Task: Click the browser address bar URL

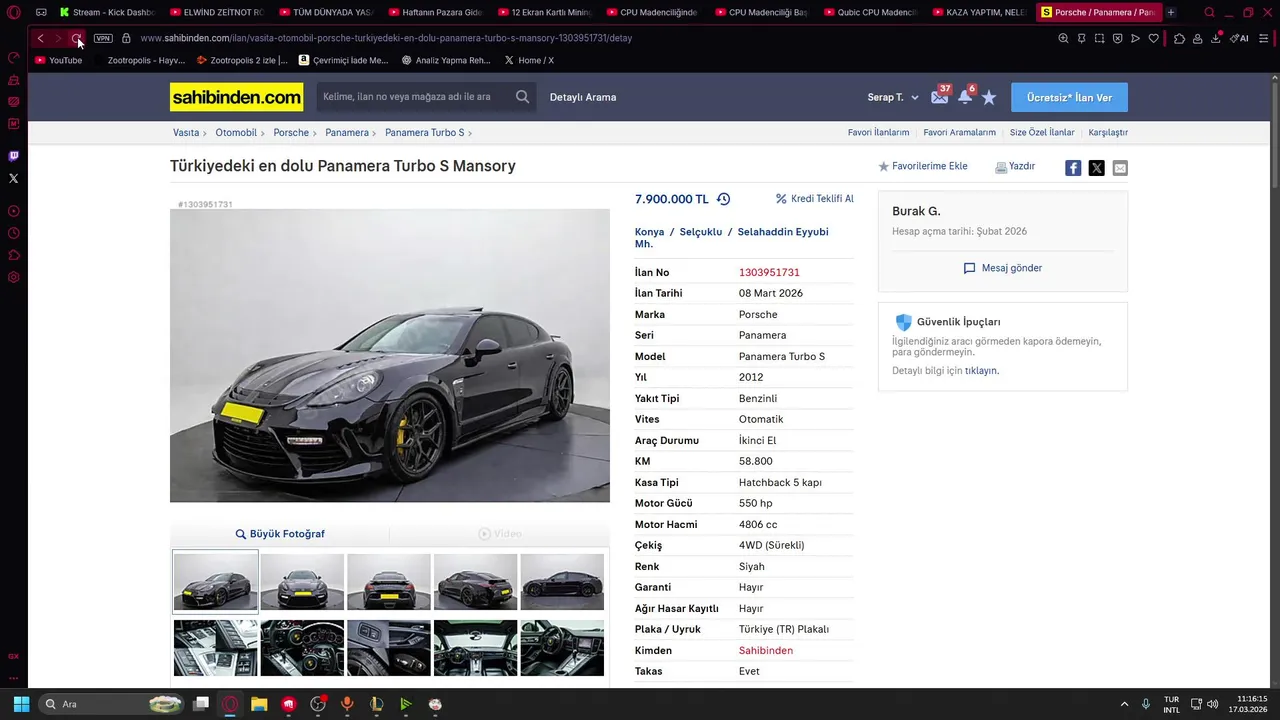Action: tap(386, 38)
